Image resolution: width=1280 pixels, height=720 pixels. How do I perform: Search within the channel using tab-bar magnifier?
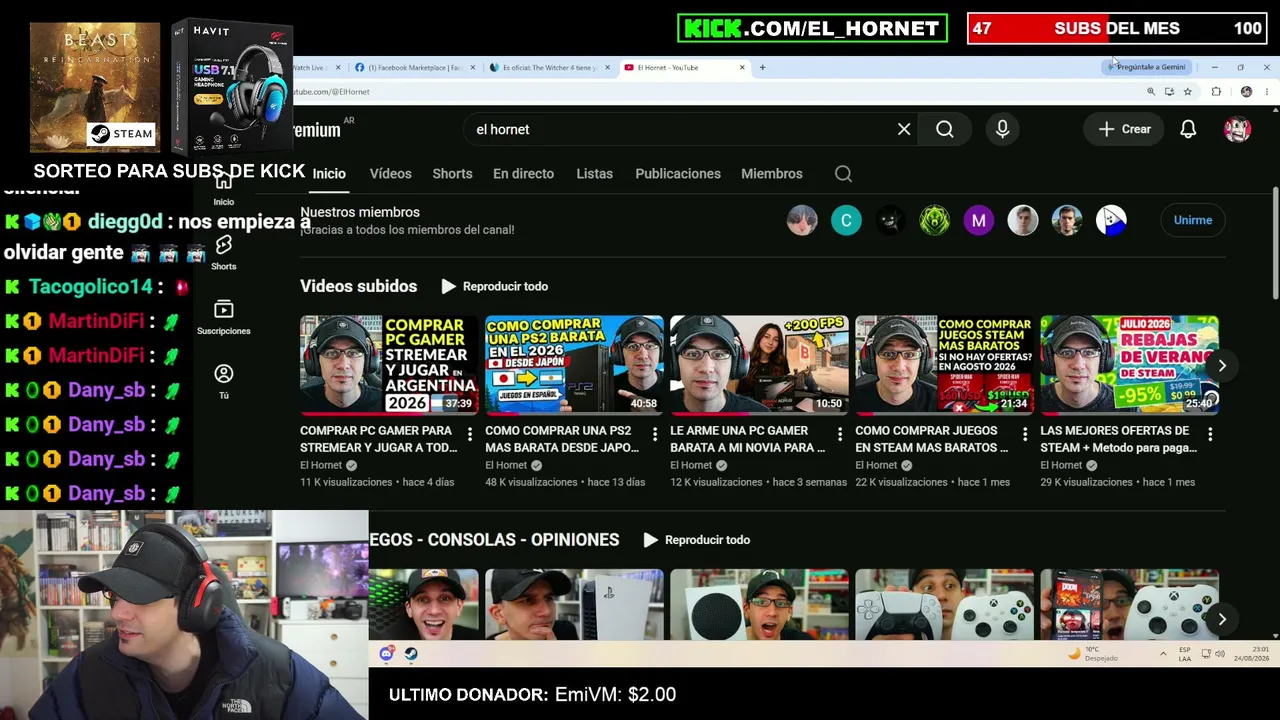pyautogui.click(x=843, y=174)
